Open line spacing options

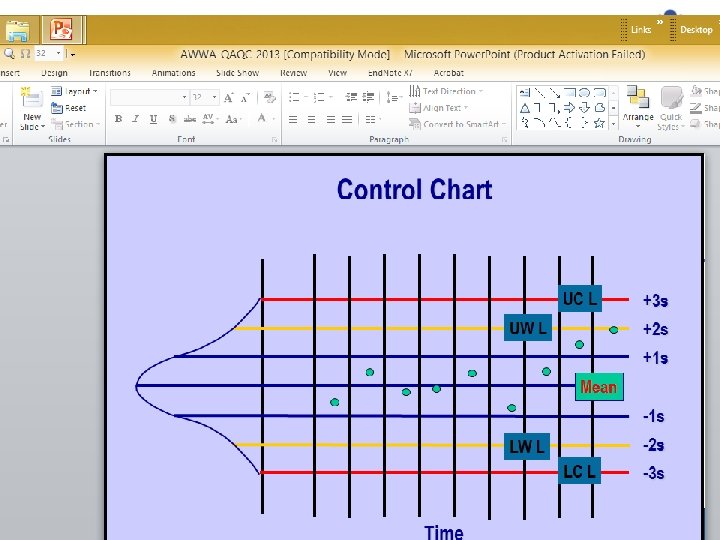coord(394,97)
